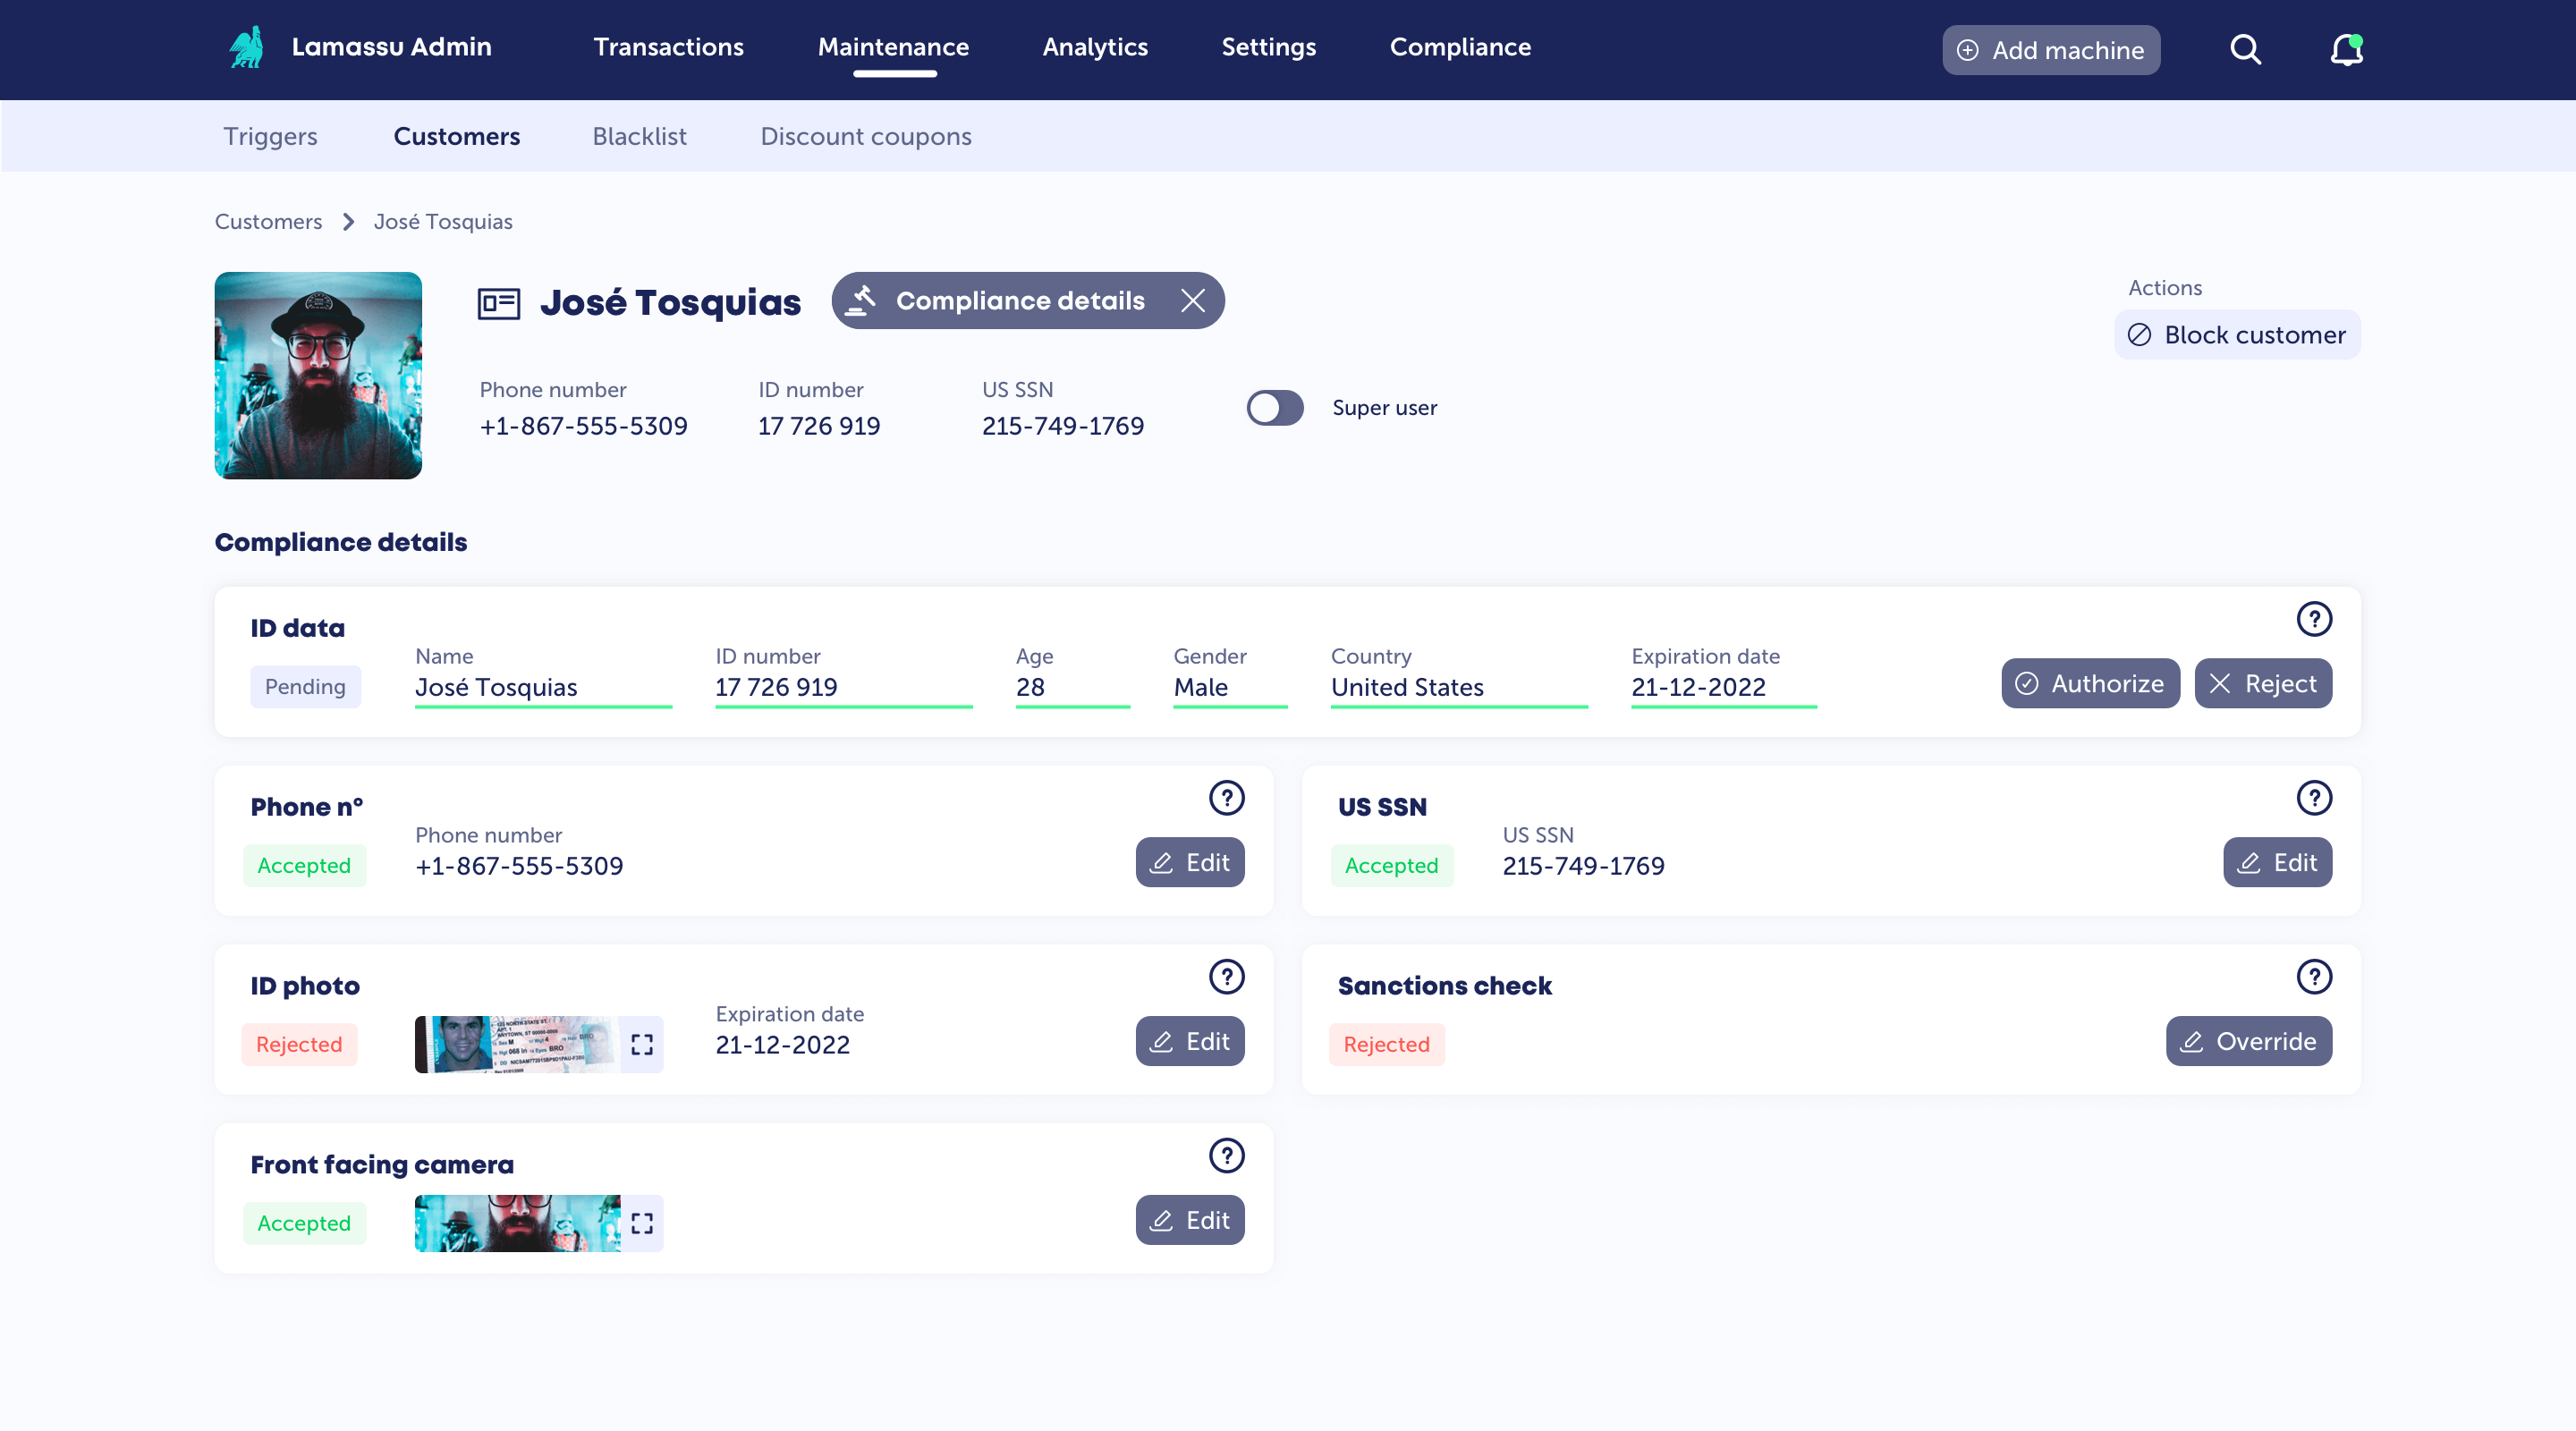The image size is (2576, 1431).
Task: Override the Sanctions check result
Action: [2248, 1042]
